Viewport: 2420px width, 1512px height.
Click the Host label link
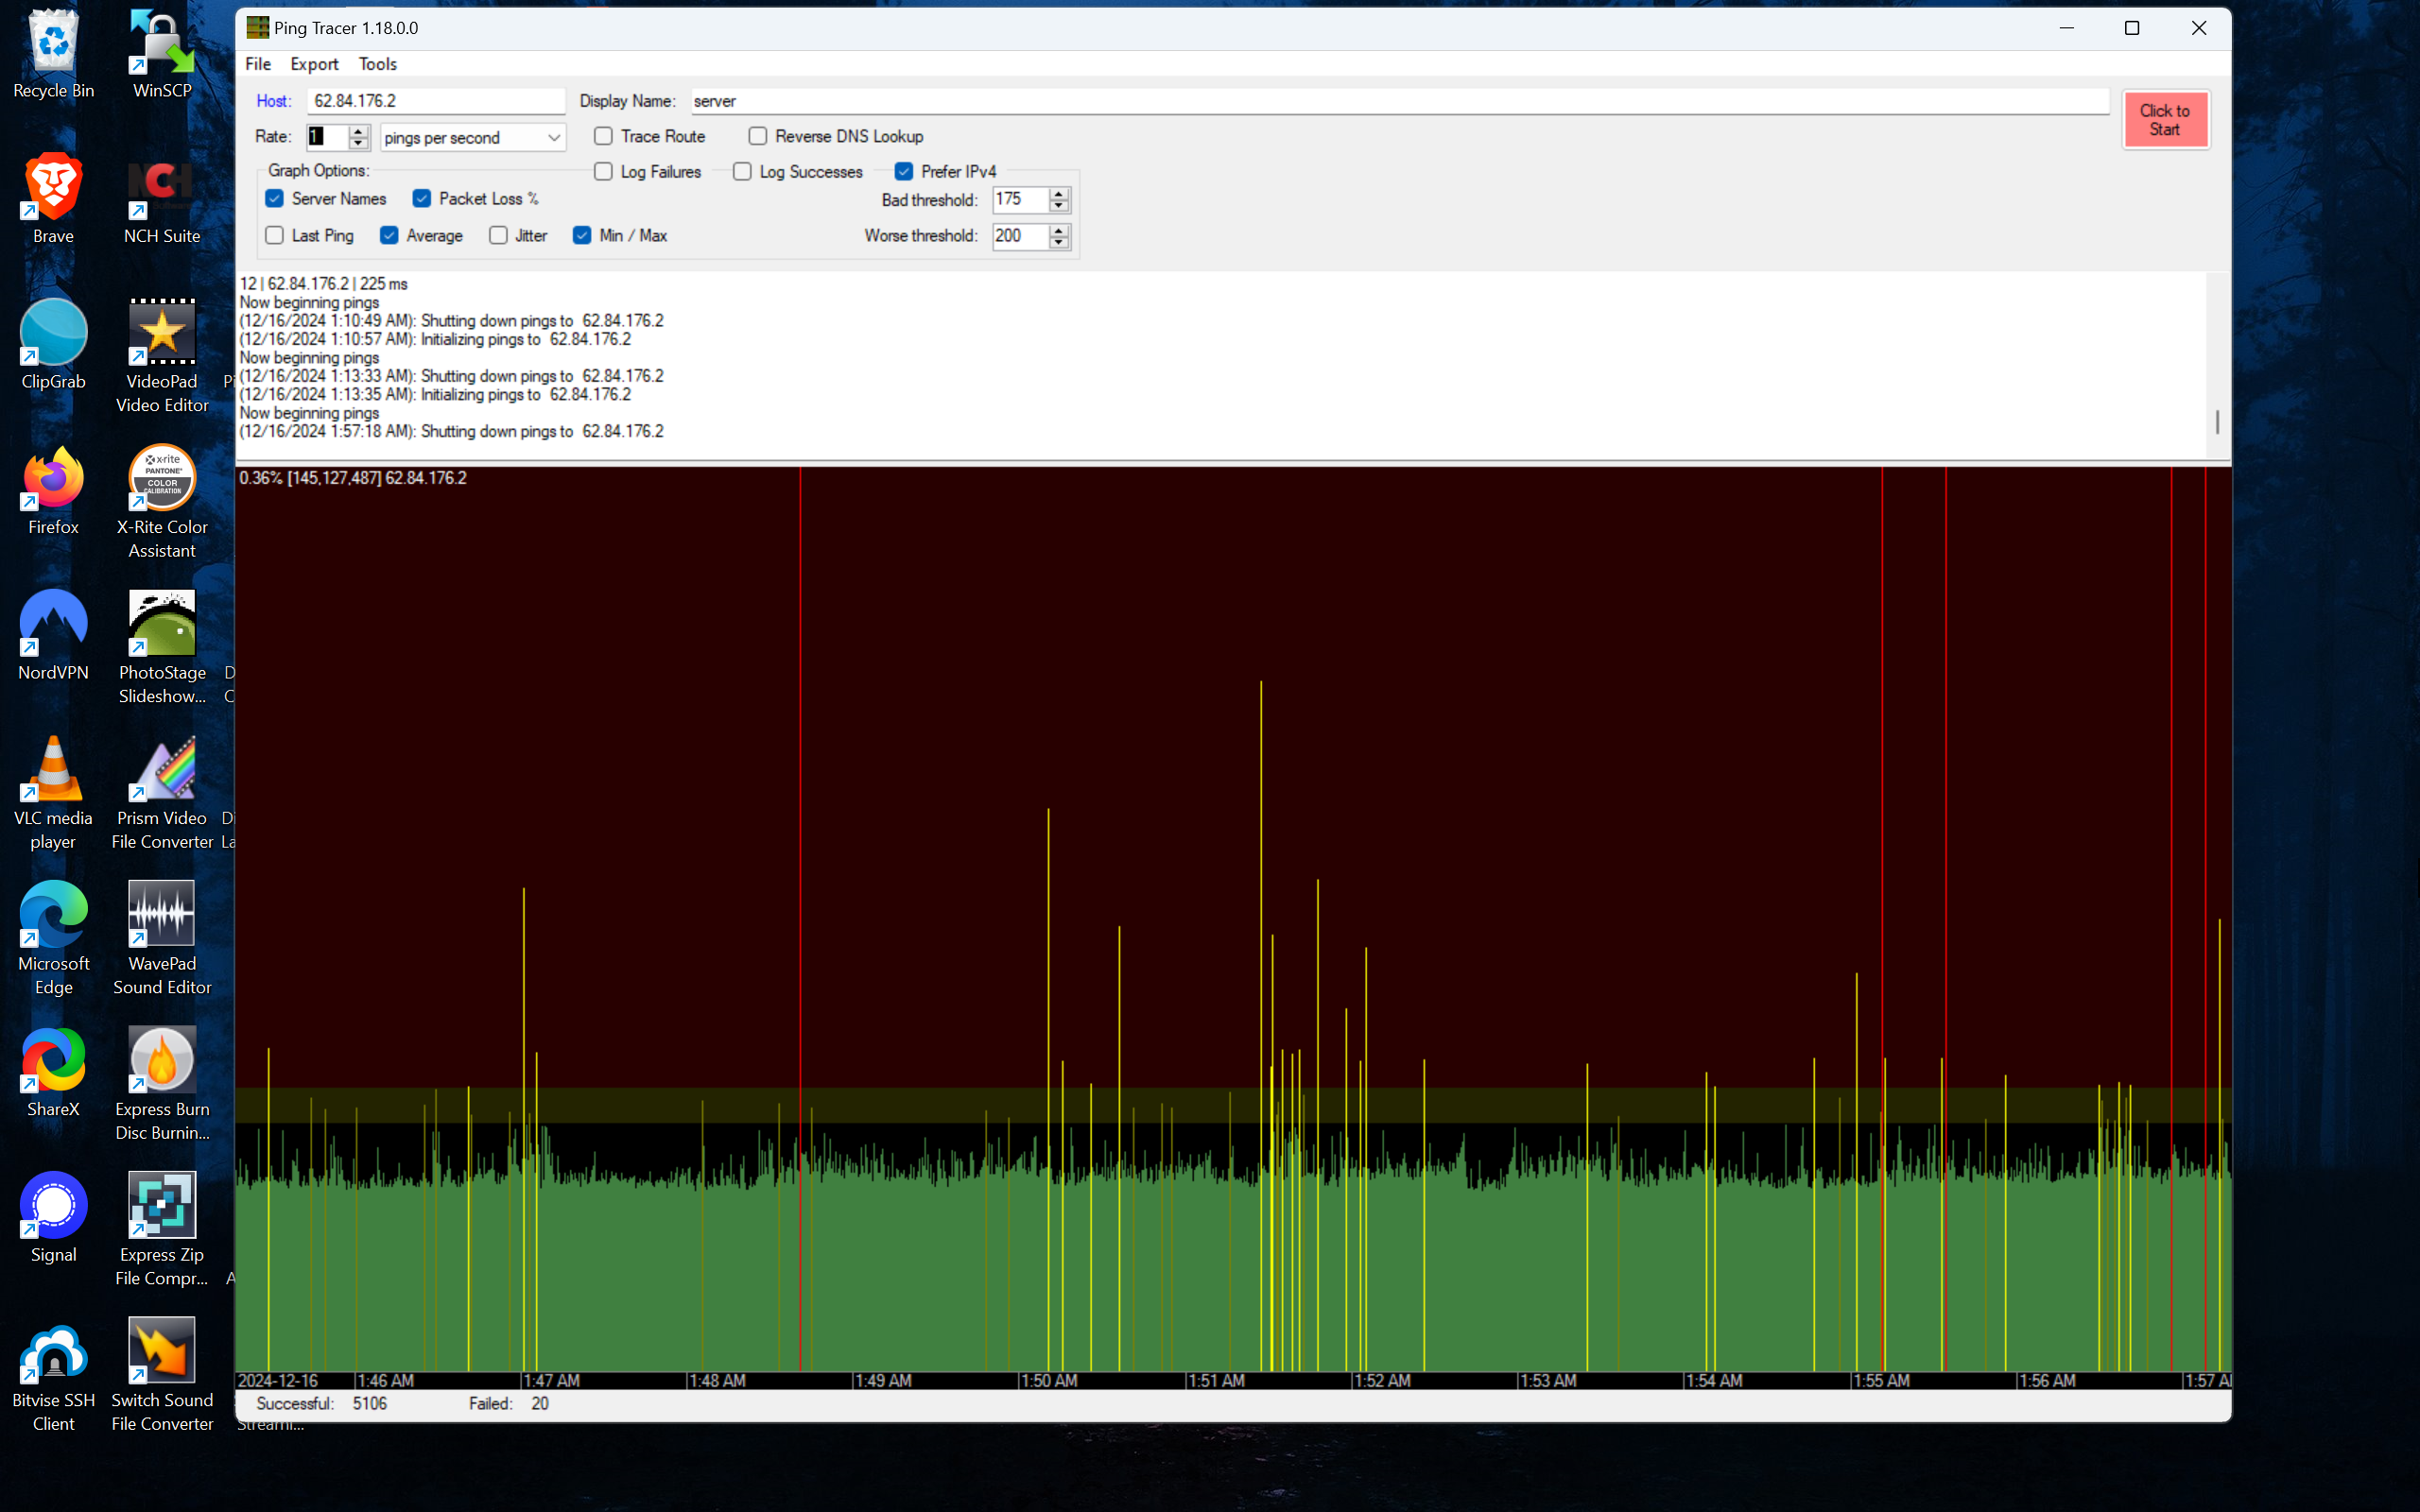tap(272, 101)
